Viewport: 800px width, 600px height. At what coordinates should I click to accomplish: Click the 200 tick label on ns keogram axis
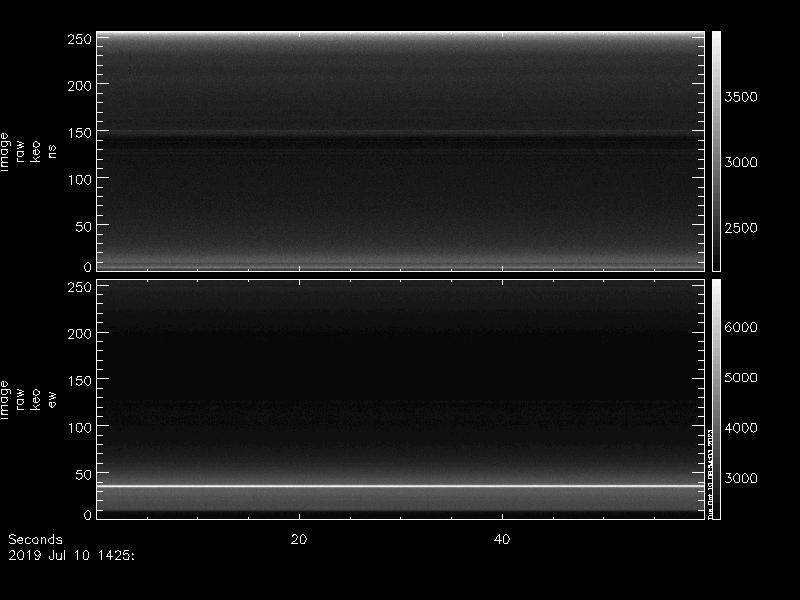(79, 86)
